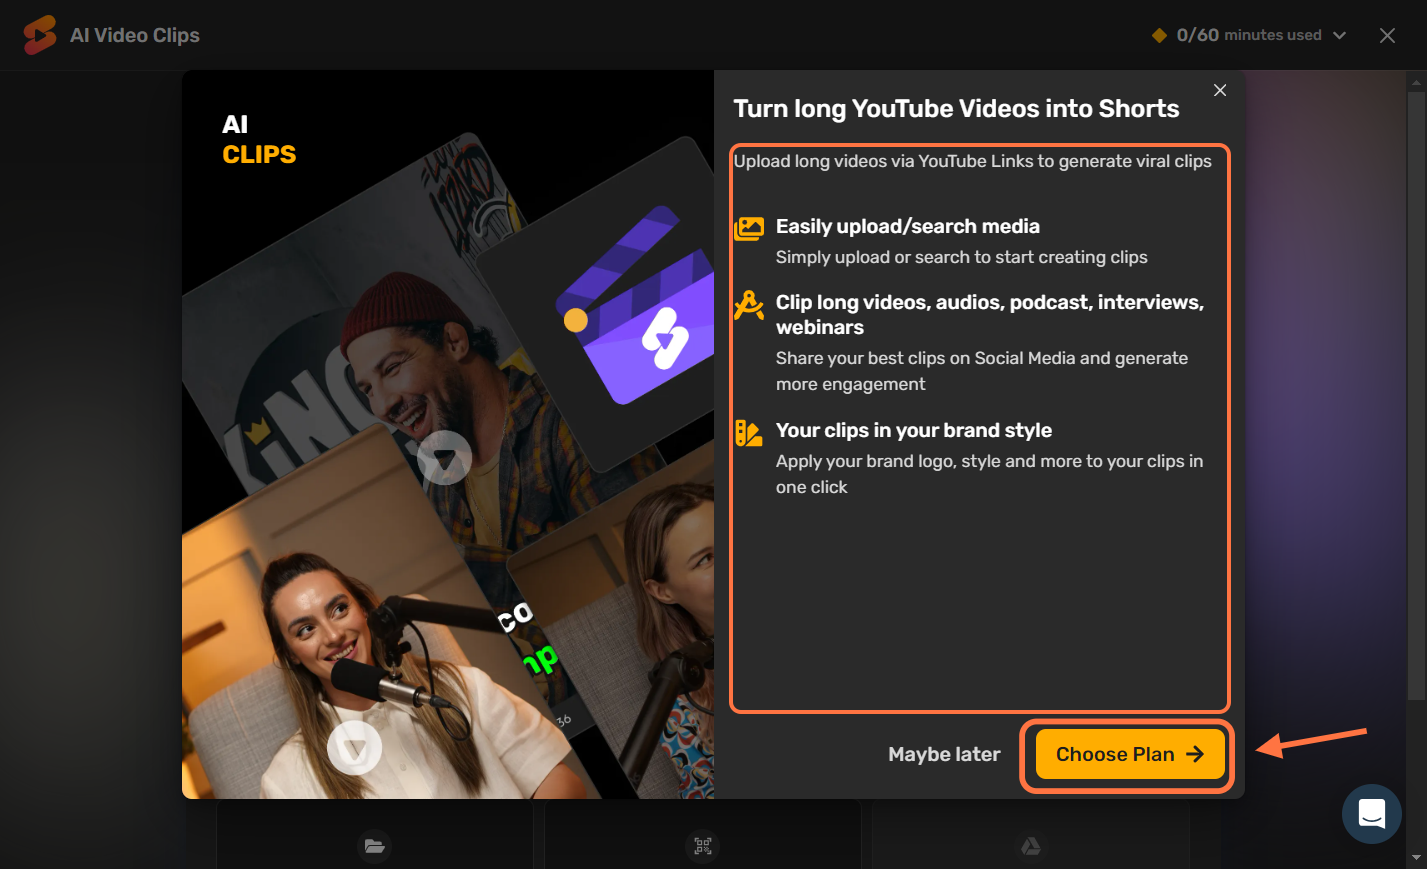Close the AI Video Clips window
This screenshot has height=869, width=1427.
coord(1387,35)
